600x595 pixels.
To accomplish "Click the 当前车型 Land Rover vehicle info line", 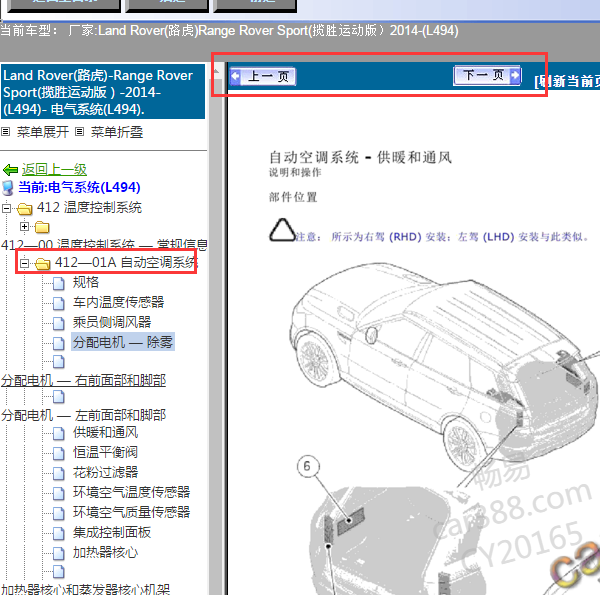I will [229, 30].
